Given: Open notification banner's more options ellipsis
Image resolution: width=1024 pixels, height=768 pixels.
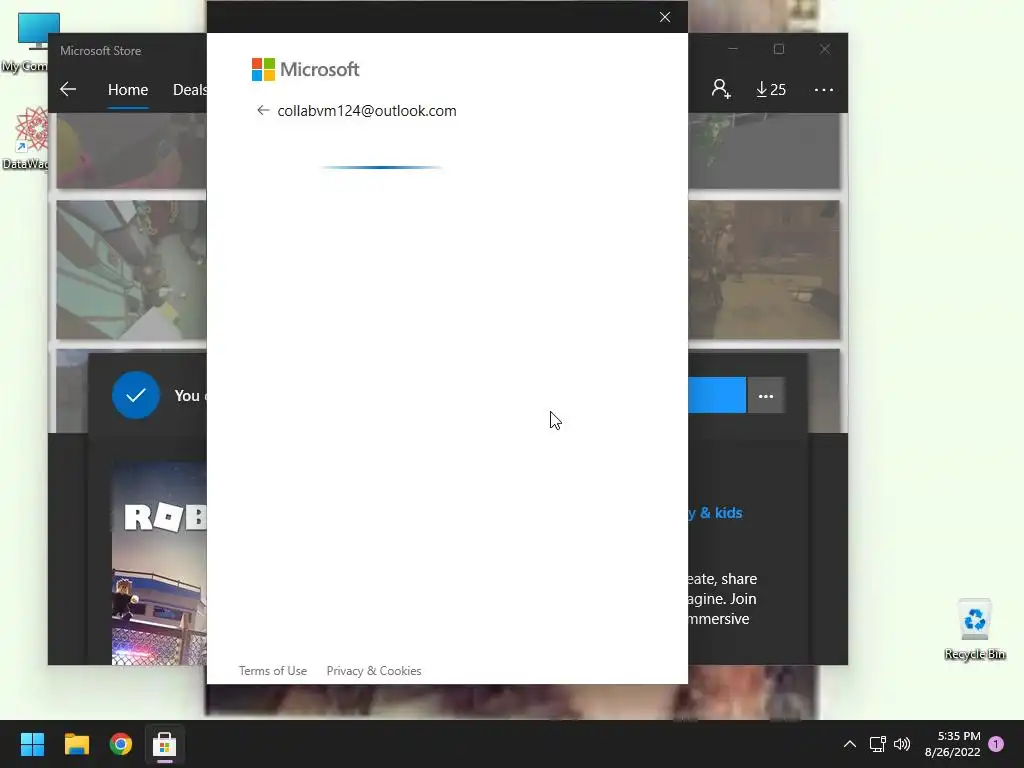Looking at the screenshot, I should [766, 396].
